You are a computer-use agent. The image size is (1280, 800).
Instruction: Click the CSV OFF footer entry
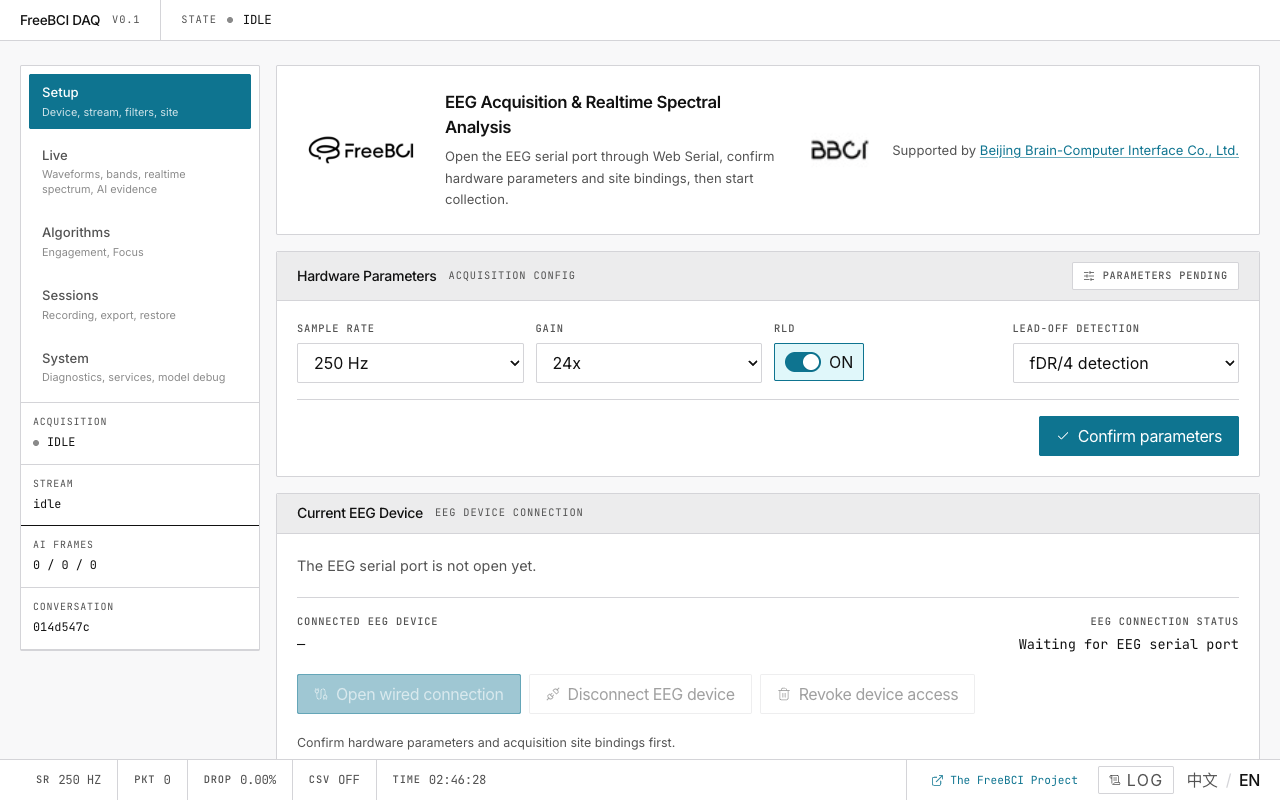click(x=334, y=780)
